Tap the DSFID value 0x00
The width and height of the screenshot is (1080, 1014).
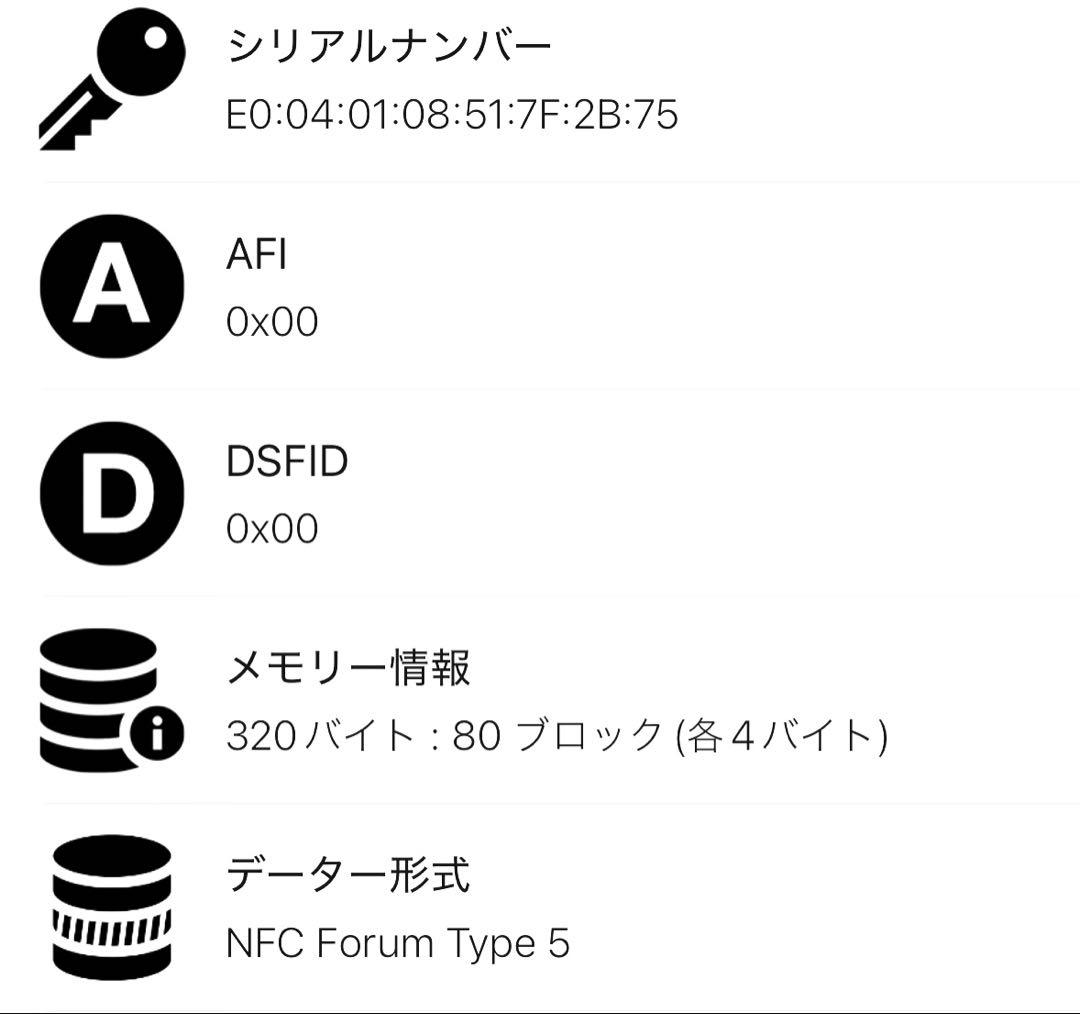[x=272, y=528]
